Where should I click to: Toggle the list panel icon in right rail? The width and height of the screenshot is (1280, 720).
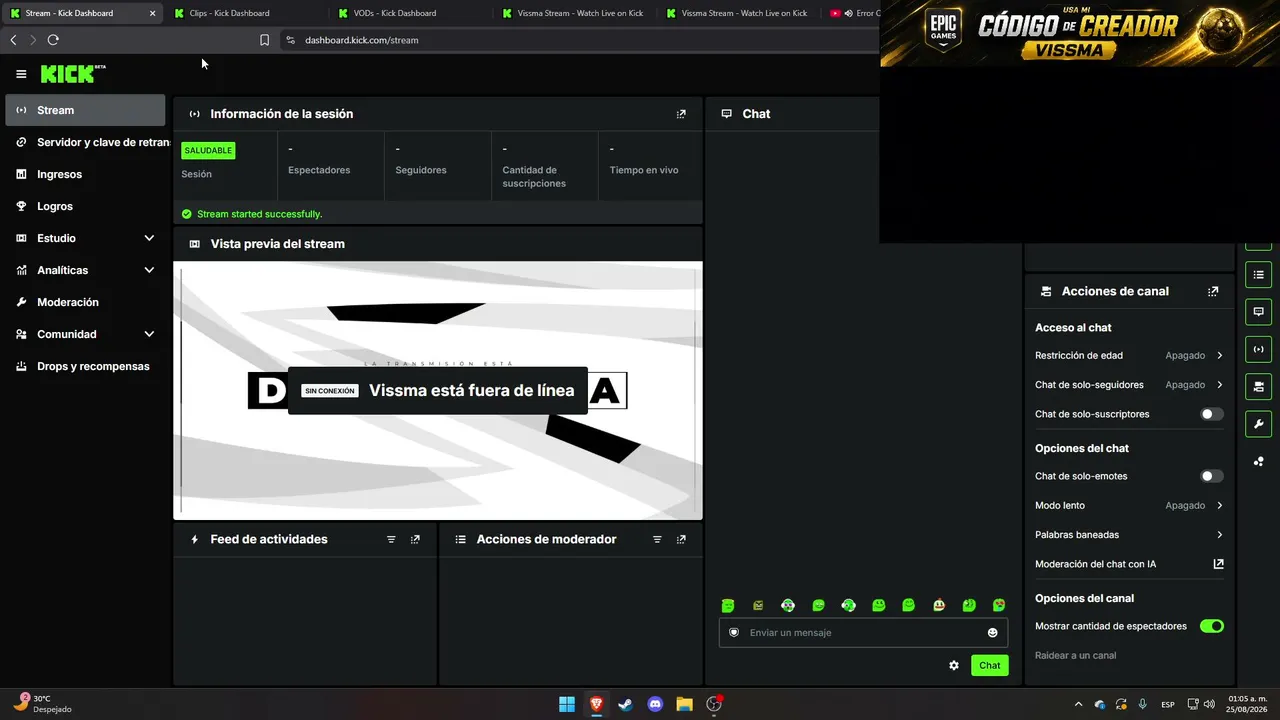(1258, 275)
